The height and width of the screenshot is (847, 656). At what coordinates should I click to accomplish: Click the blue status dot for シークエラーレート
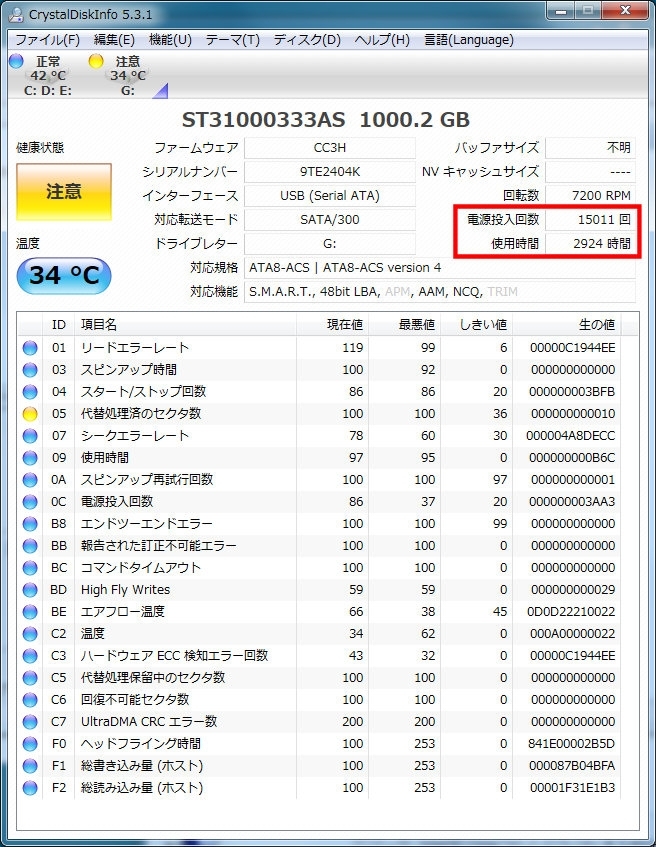[x=30, y=436]
